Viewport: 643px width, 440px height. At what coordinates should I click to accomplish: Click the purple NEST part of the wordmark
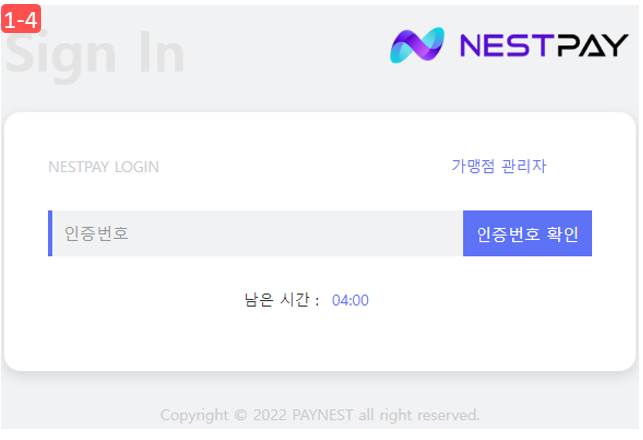pyautogui.click(x=504, y=45)
